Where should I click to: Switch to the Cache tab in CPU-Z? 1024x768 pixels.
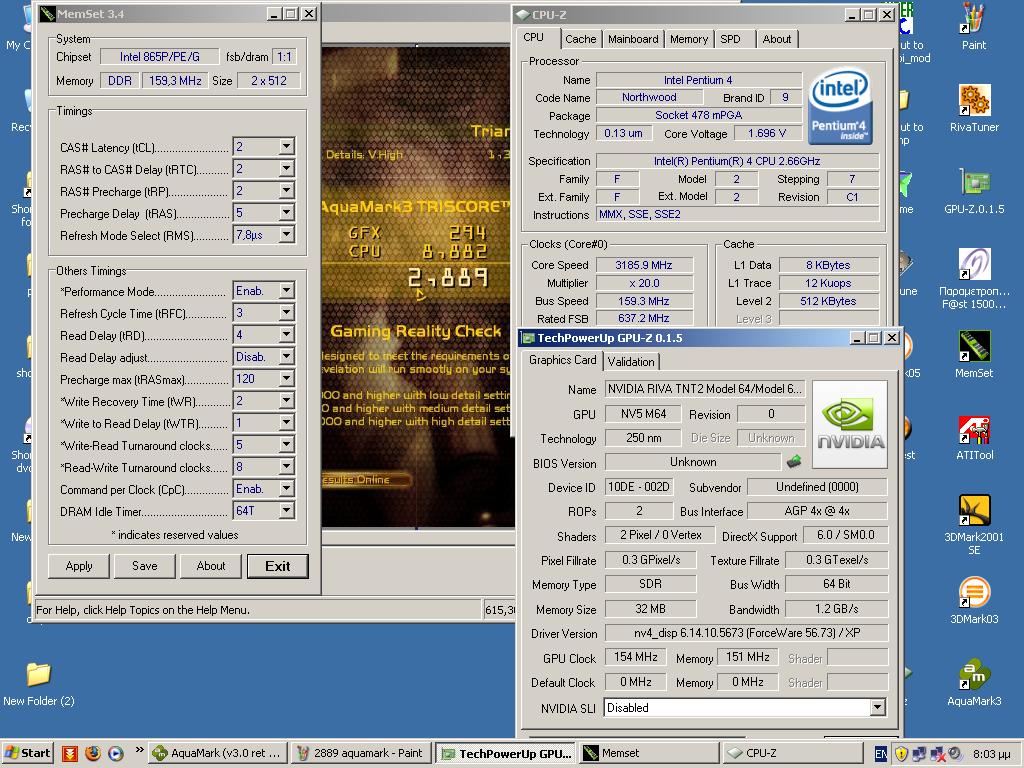coord(581,39)
